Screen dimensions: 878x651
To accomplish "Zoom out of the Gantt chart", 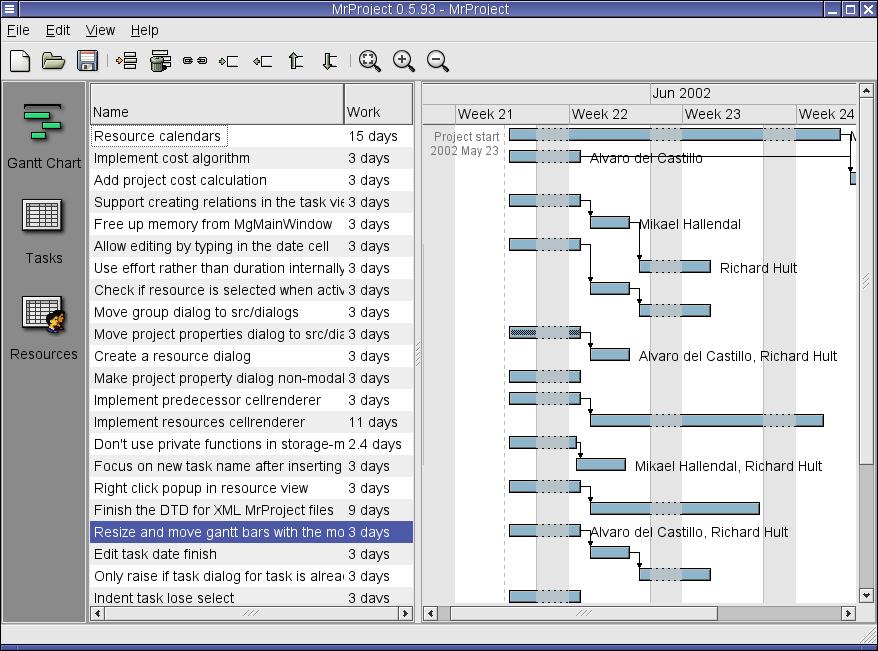I will coord(437,60).
